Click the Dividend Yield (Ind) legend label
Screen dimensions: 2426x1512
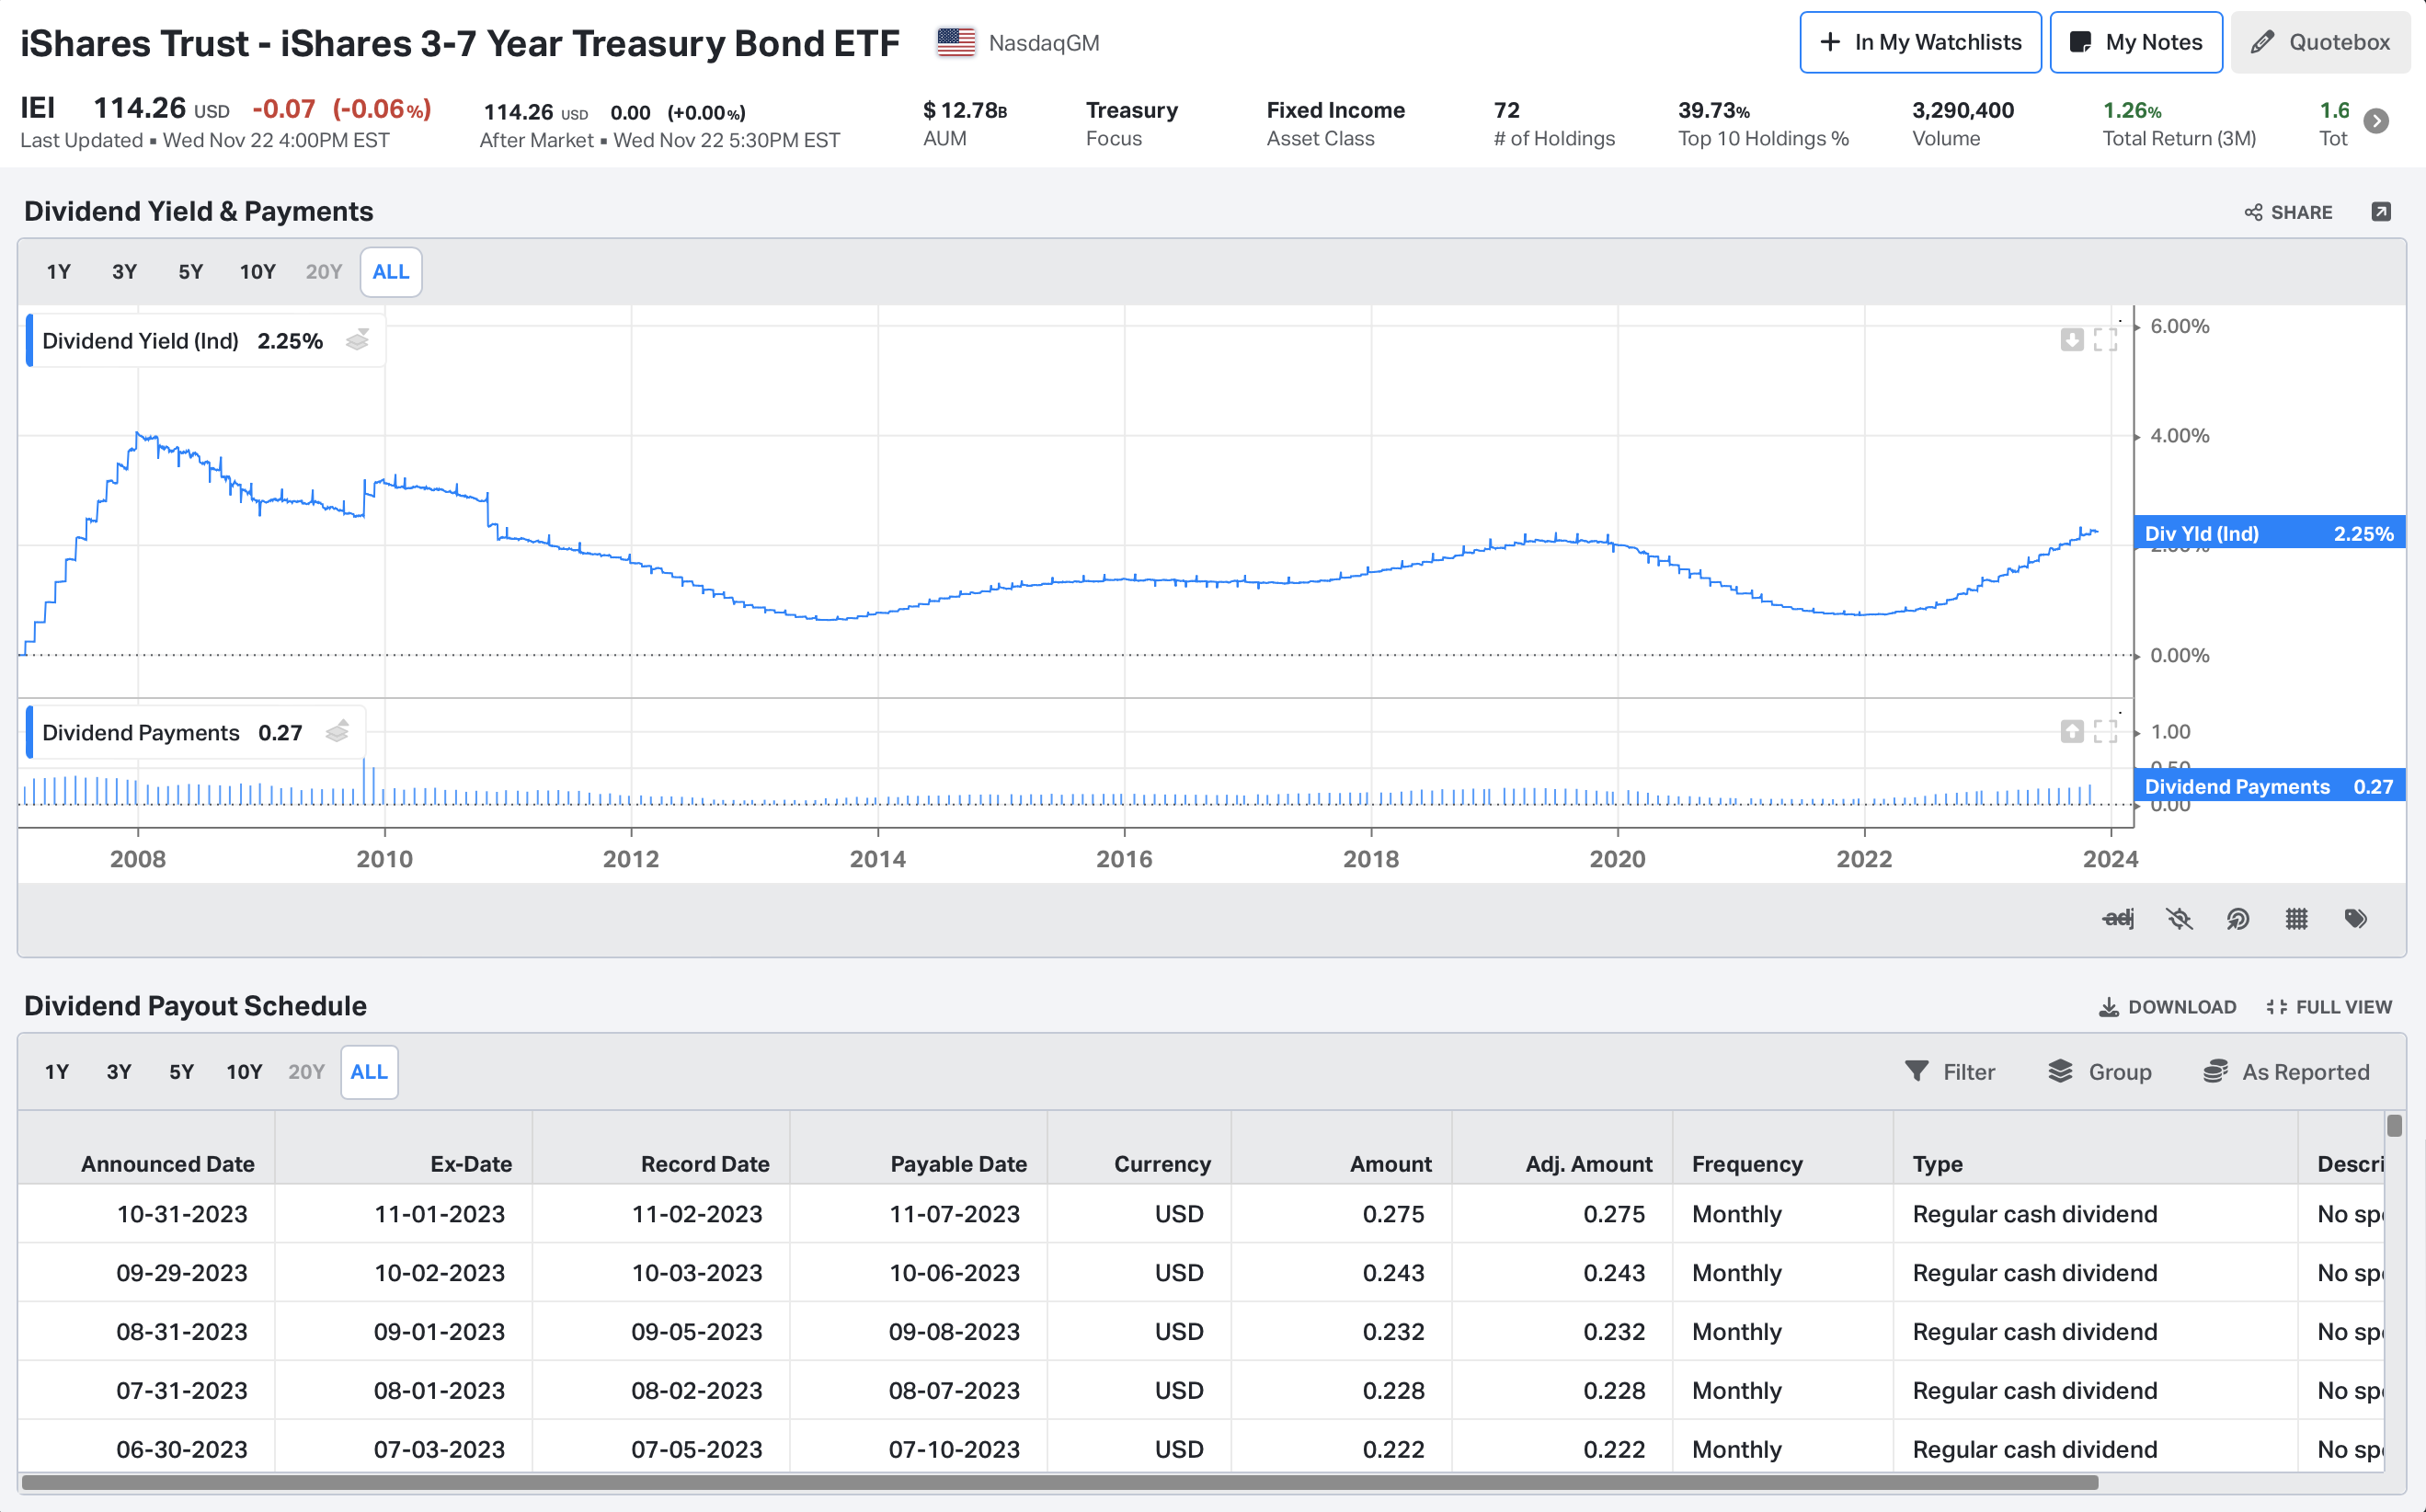(140, 341)
